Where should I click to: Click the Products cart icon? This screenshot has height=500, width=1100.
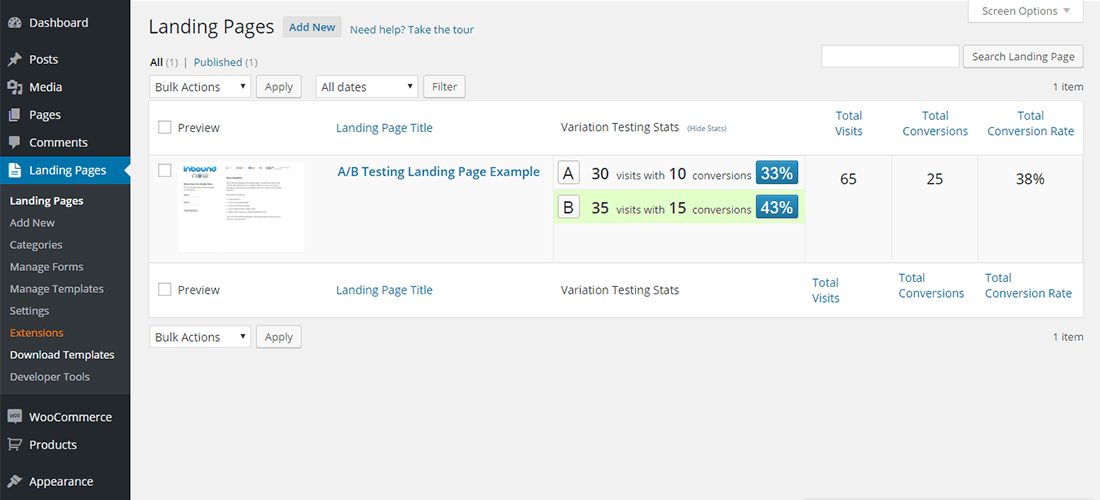[15, 445]
